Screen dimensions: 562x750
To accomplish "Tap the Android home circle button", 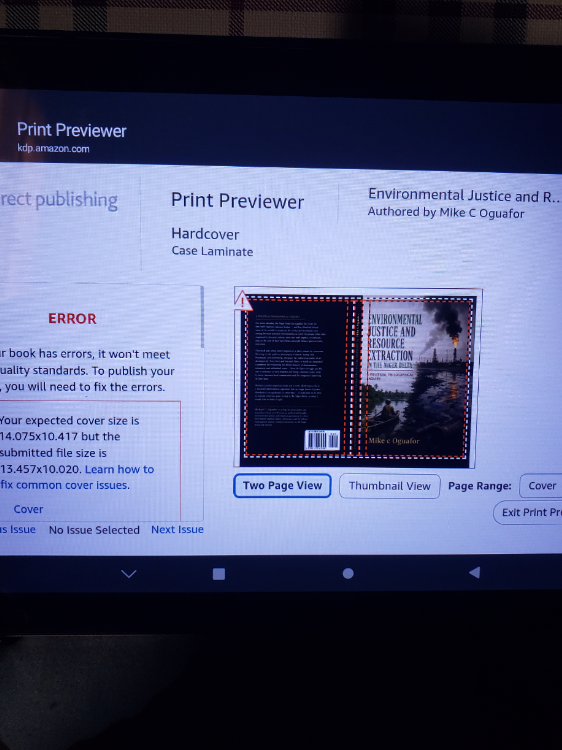I will pos(348,573).
